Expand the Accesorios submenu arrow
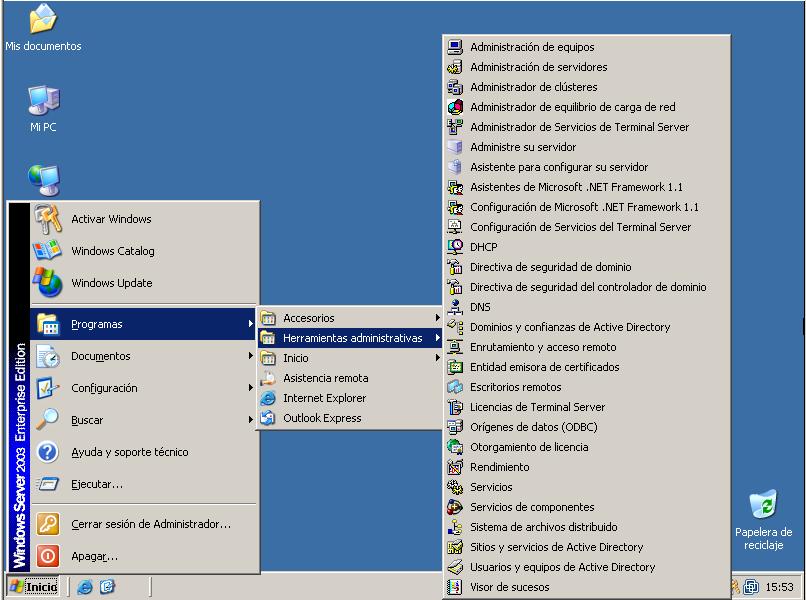 coord(437,318)
